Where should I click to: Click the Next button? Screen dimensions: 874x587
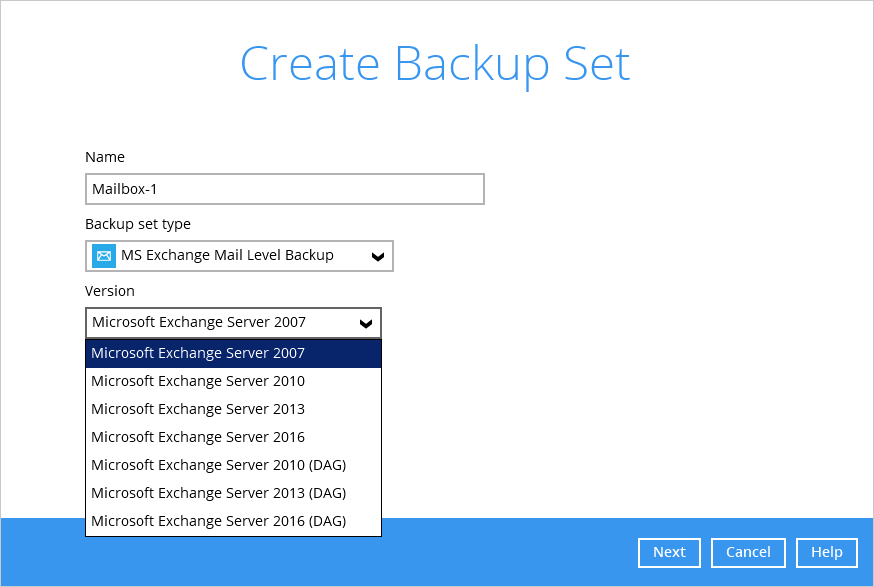(x=669, y=552)
